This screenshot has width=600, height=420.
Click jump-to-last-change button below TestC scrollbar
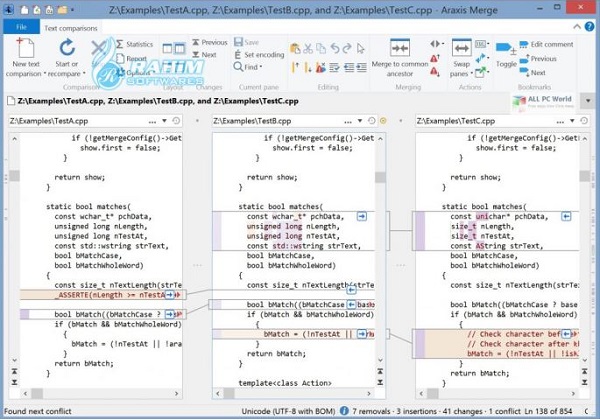point(585,382)
